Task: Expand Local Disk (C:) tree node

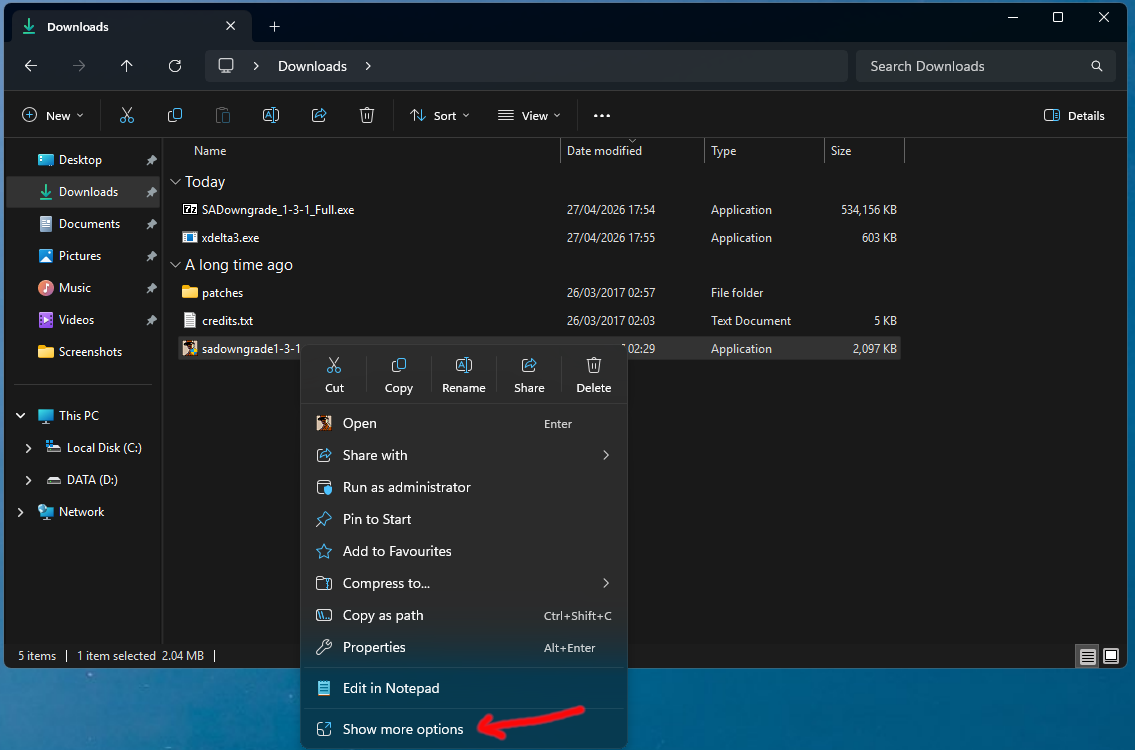Action: (x=28, y=448)
